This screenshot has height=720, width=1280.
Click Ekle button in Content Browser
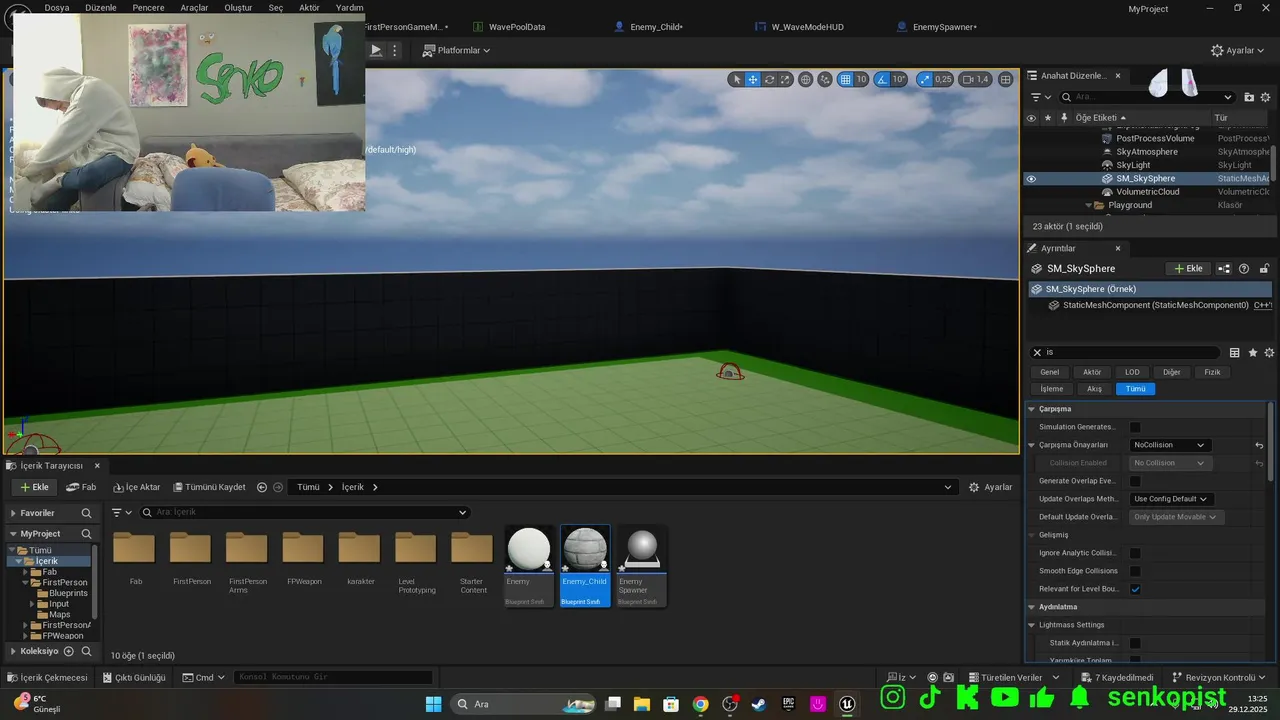pos(34,487)
